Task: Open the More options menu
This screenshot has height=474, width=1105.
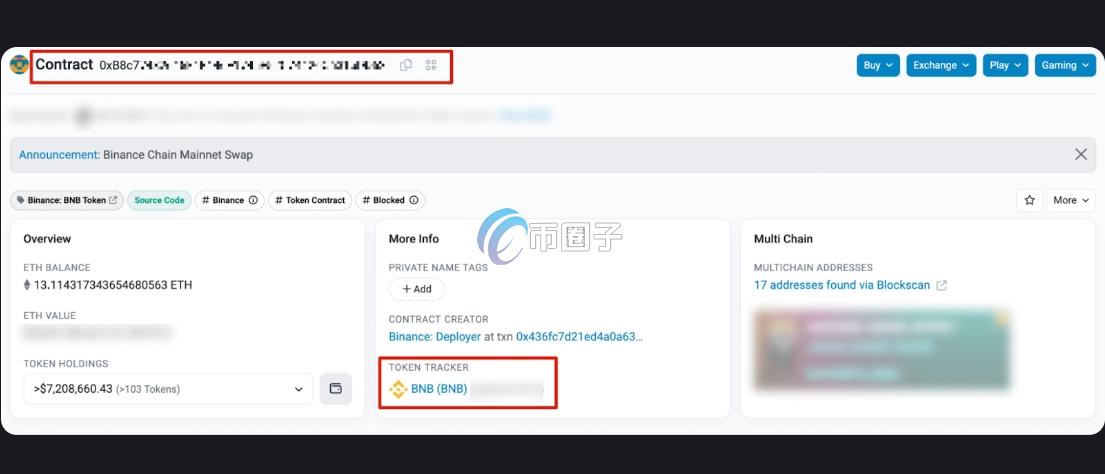Action: (1070, 200)
